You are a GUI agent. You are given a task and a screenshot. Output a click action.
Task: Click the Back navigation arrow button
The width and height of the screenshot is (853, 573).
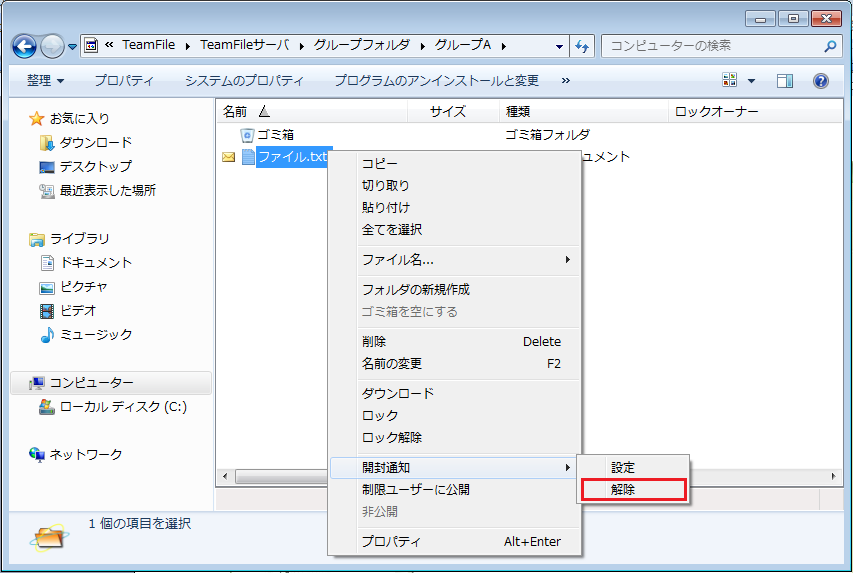(x=25, y=46)
